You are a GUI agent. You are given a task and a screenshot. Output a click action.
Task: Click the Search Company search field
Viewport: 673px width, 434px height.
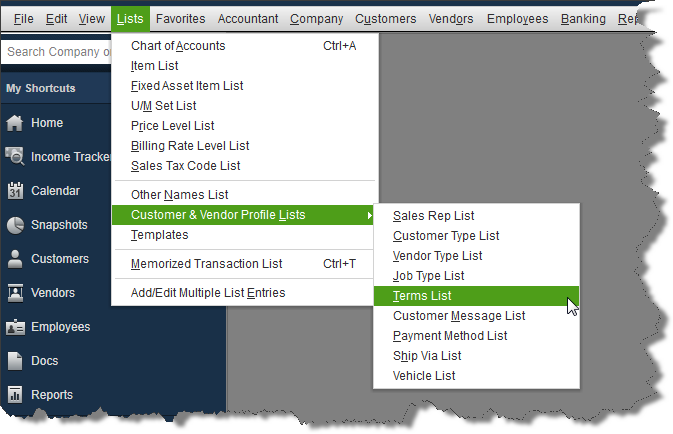coord(57,52)
